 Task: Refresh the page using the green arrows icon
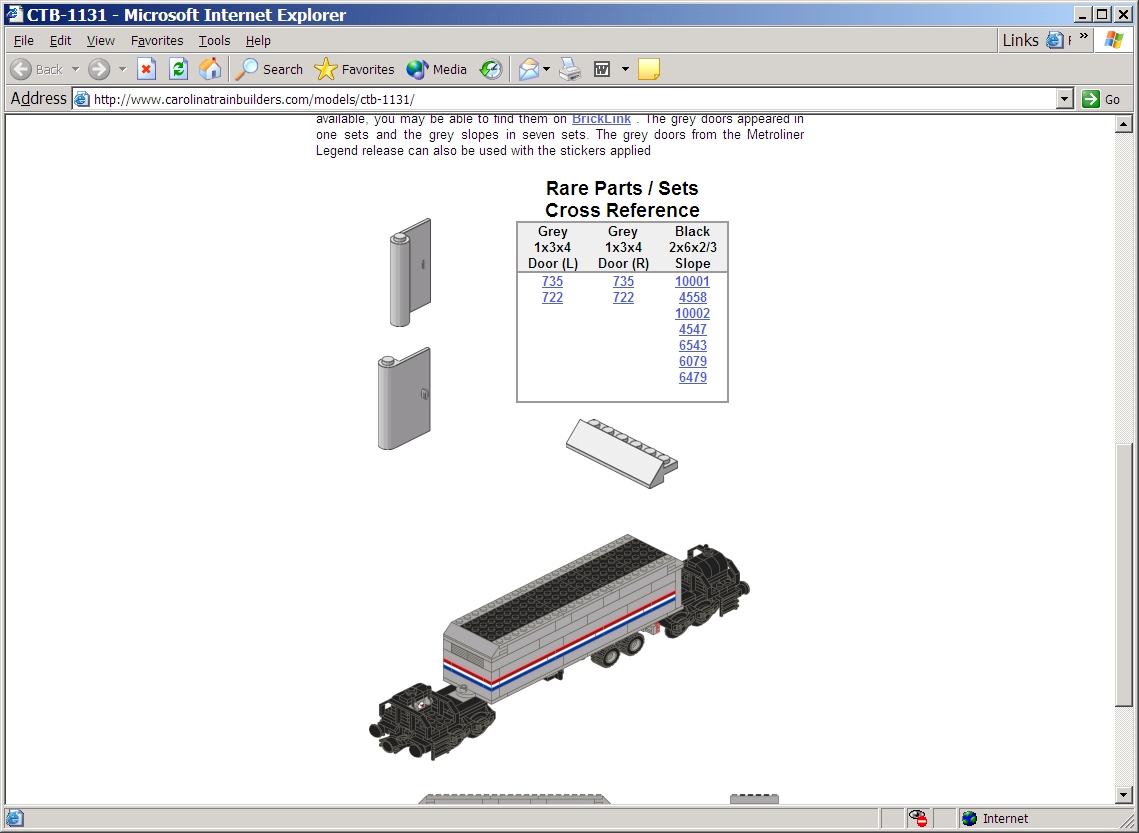tap(178, 70)
